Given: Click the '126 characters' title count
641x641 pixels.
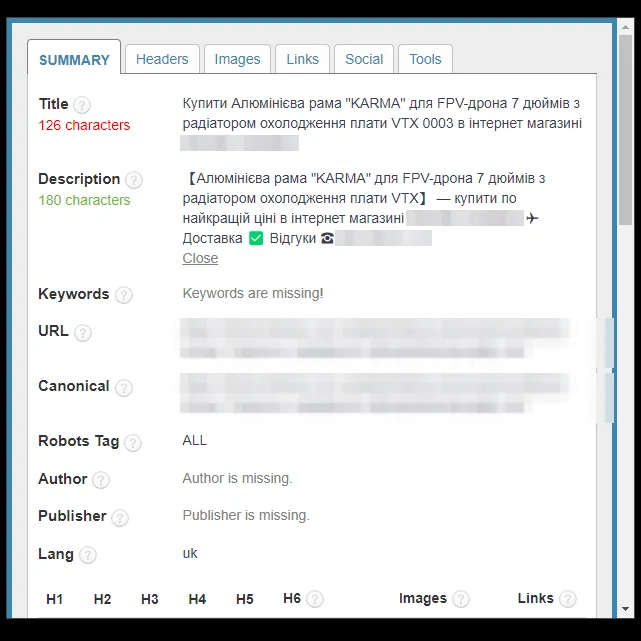Looking at the screenshot, I should tap(84, 125).
